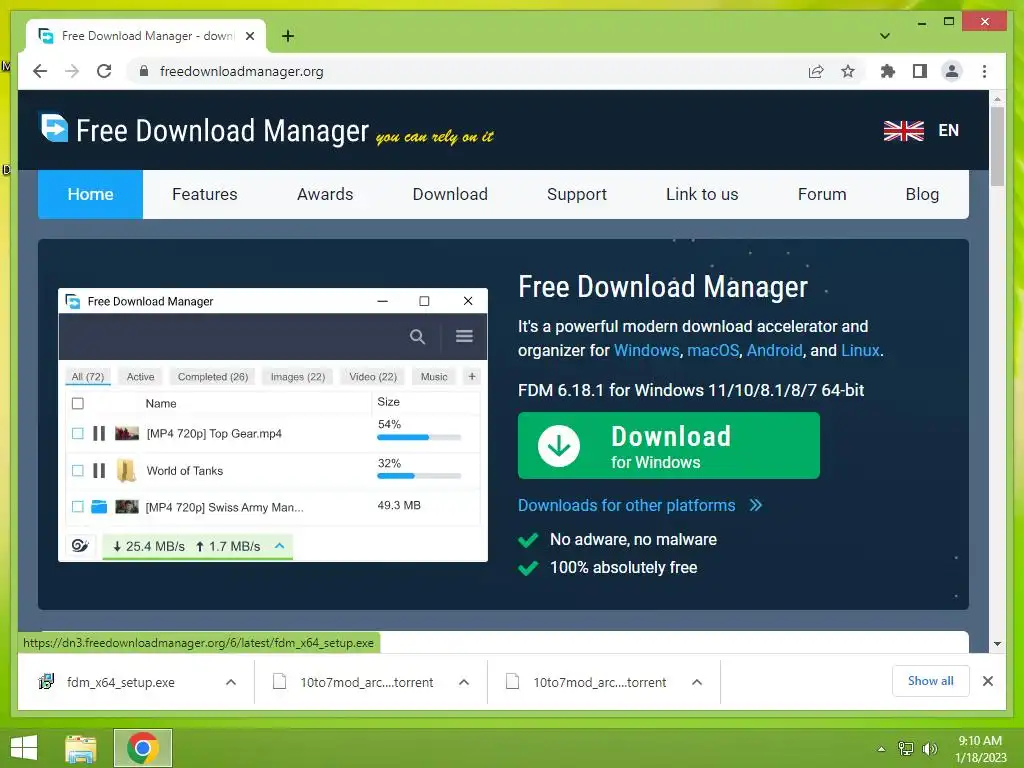
Task: Click the Free Download Manager logo icon
Action: pos(54,127)
